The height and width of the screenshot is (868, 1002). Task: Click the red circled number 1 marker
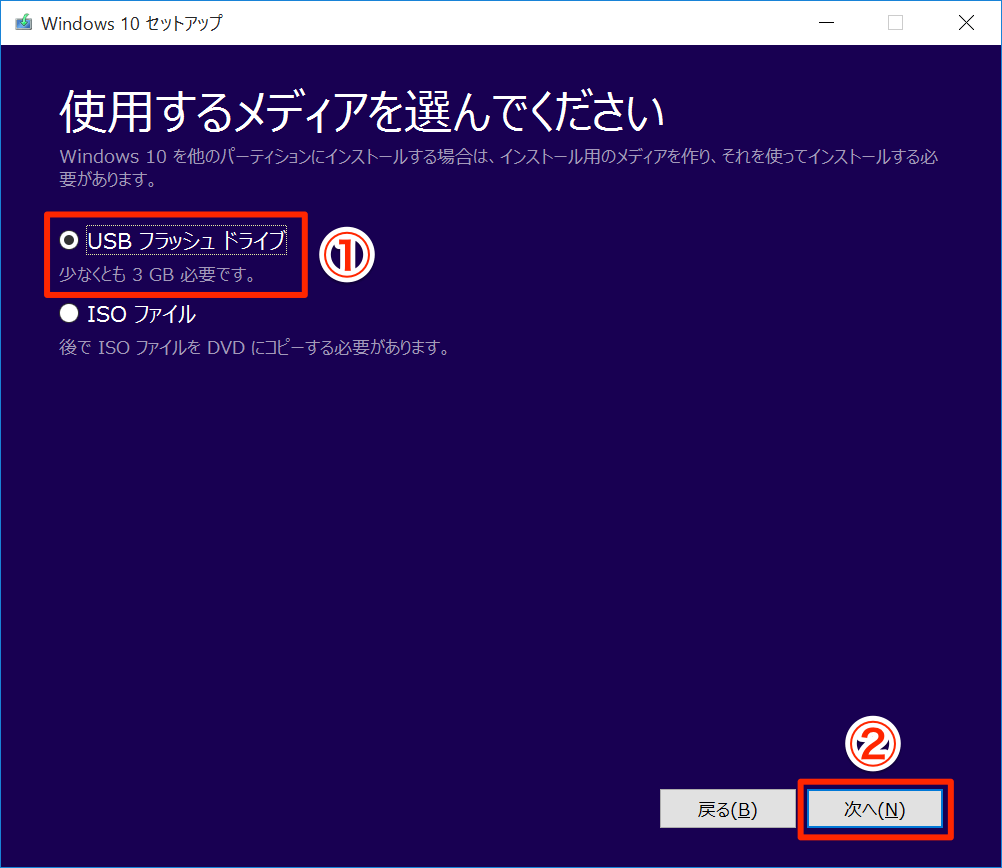346,254
